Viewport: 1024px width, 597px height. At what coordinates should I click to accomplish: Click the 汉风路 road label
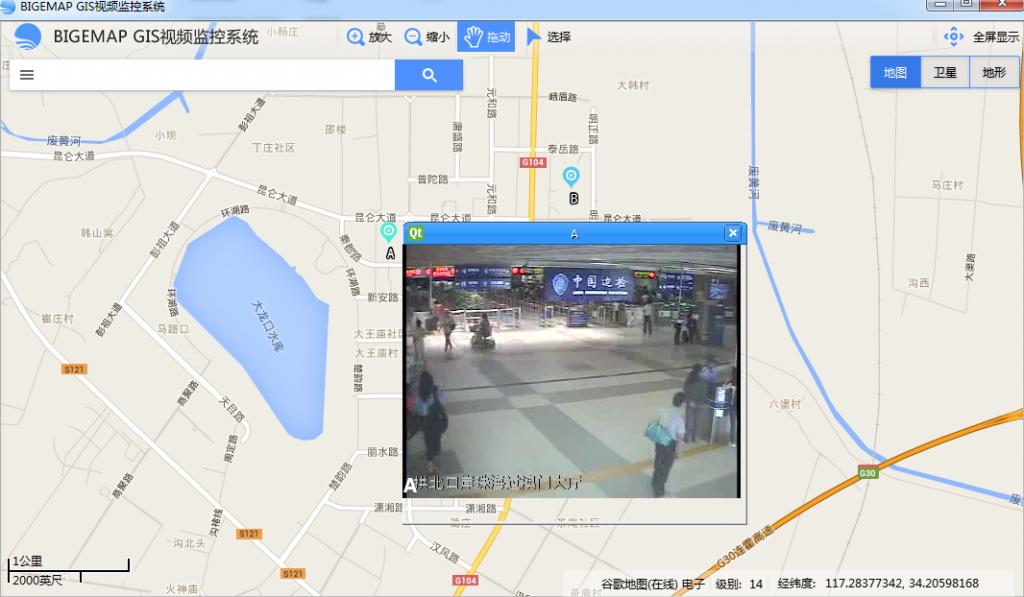pos(445,552)
